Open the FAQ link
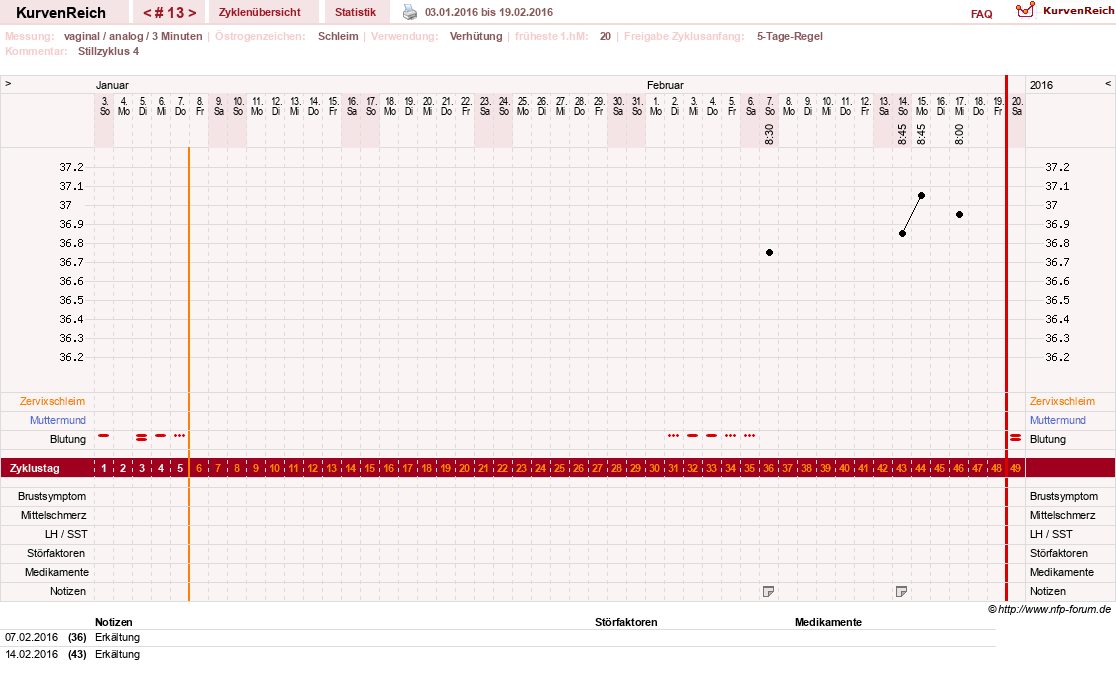 [x=981, y=14]
